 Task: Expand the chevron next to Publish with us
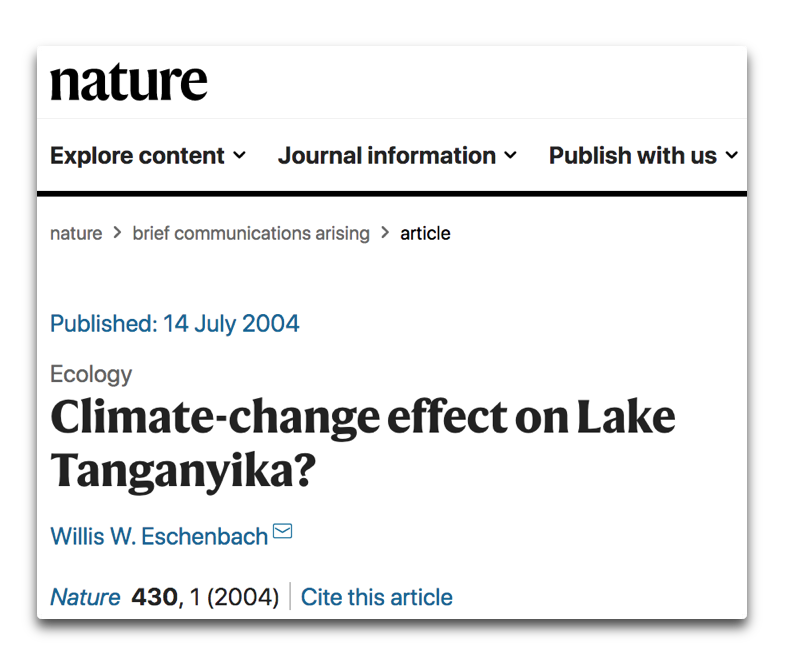(x=731, y=156)
